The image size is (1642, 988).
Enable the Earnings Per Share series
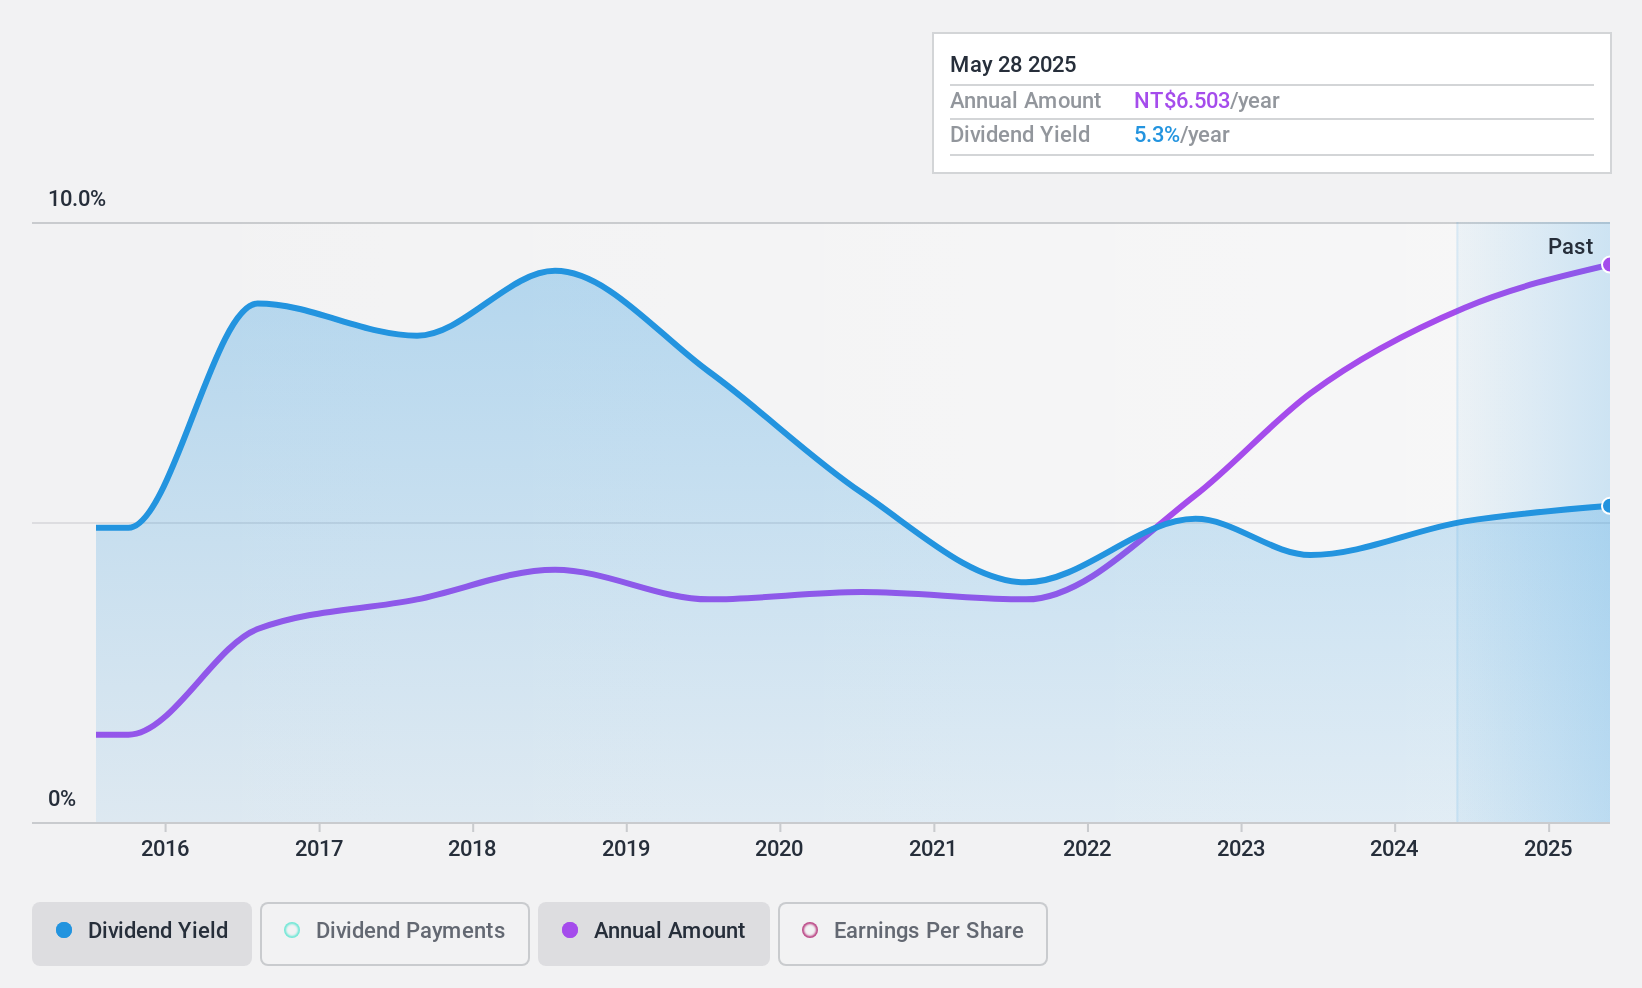point(913,934)
